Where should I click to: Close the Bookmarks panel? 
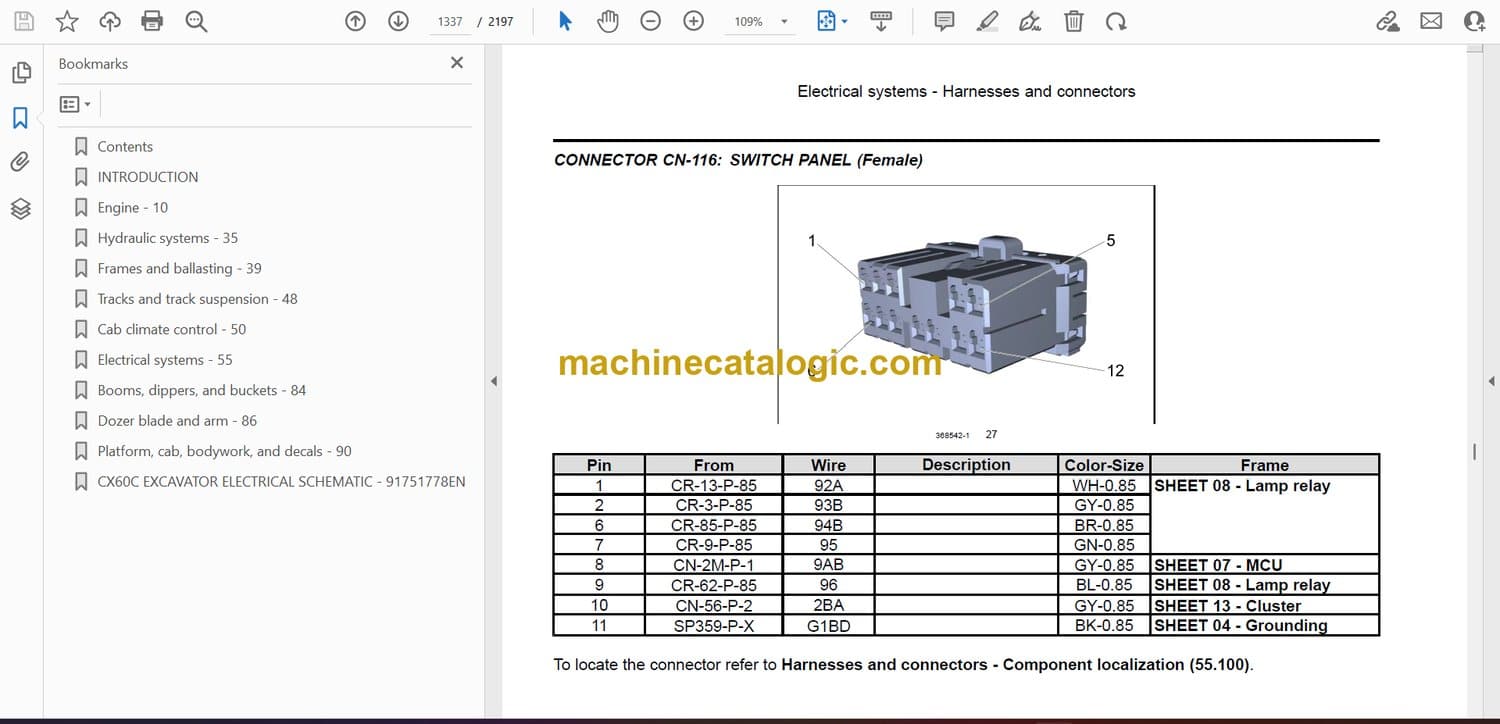[457, 63]
